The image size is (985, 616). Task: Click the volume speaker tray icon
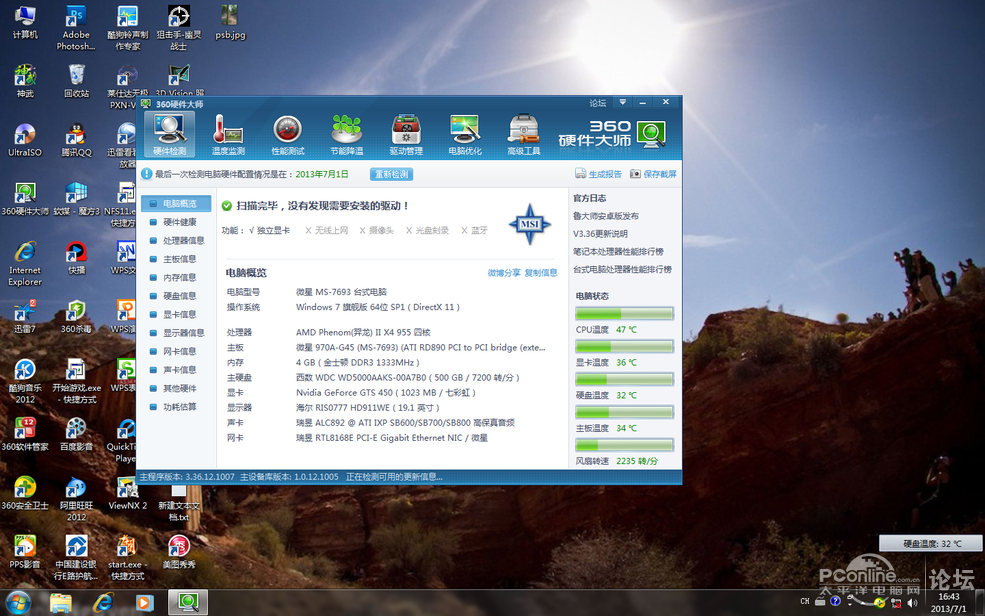click(912, 602)
